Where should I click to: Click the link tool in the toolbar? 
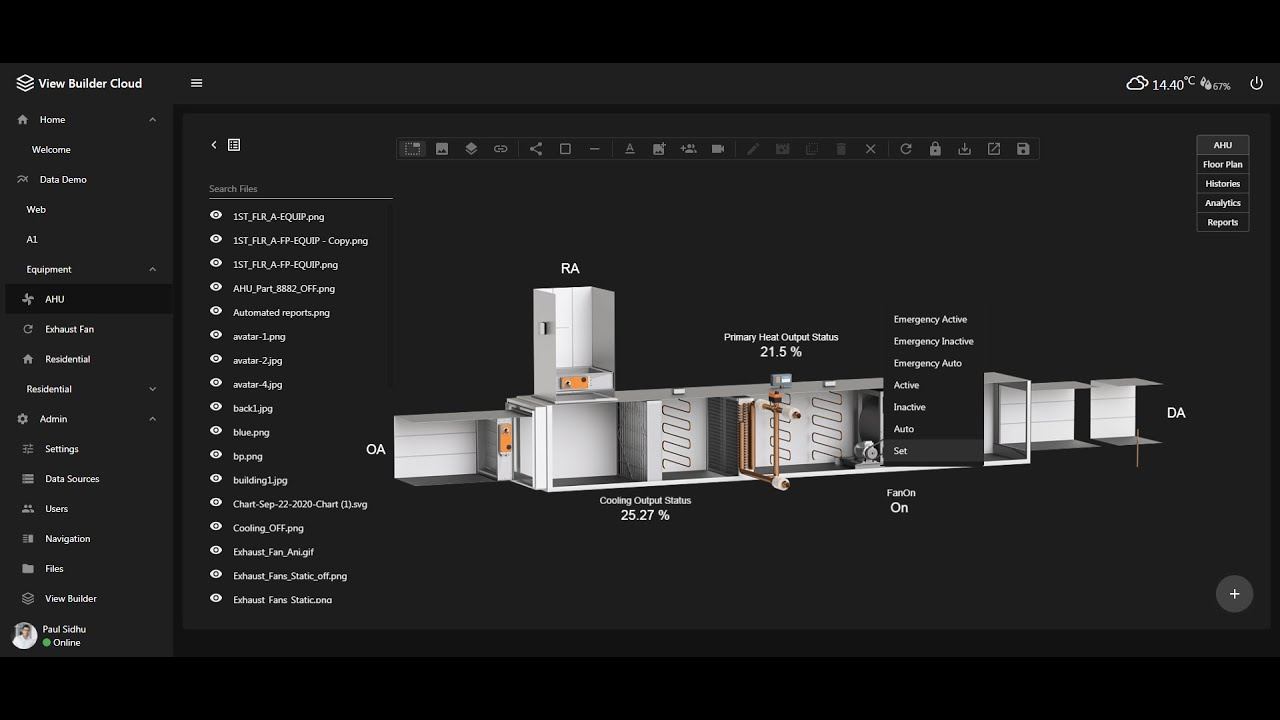click(x=501, y=149)
